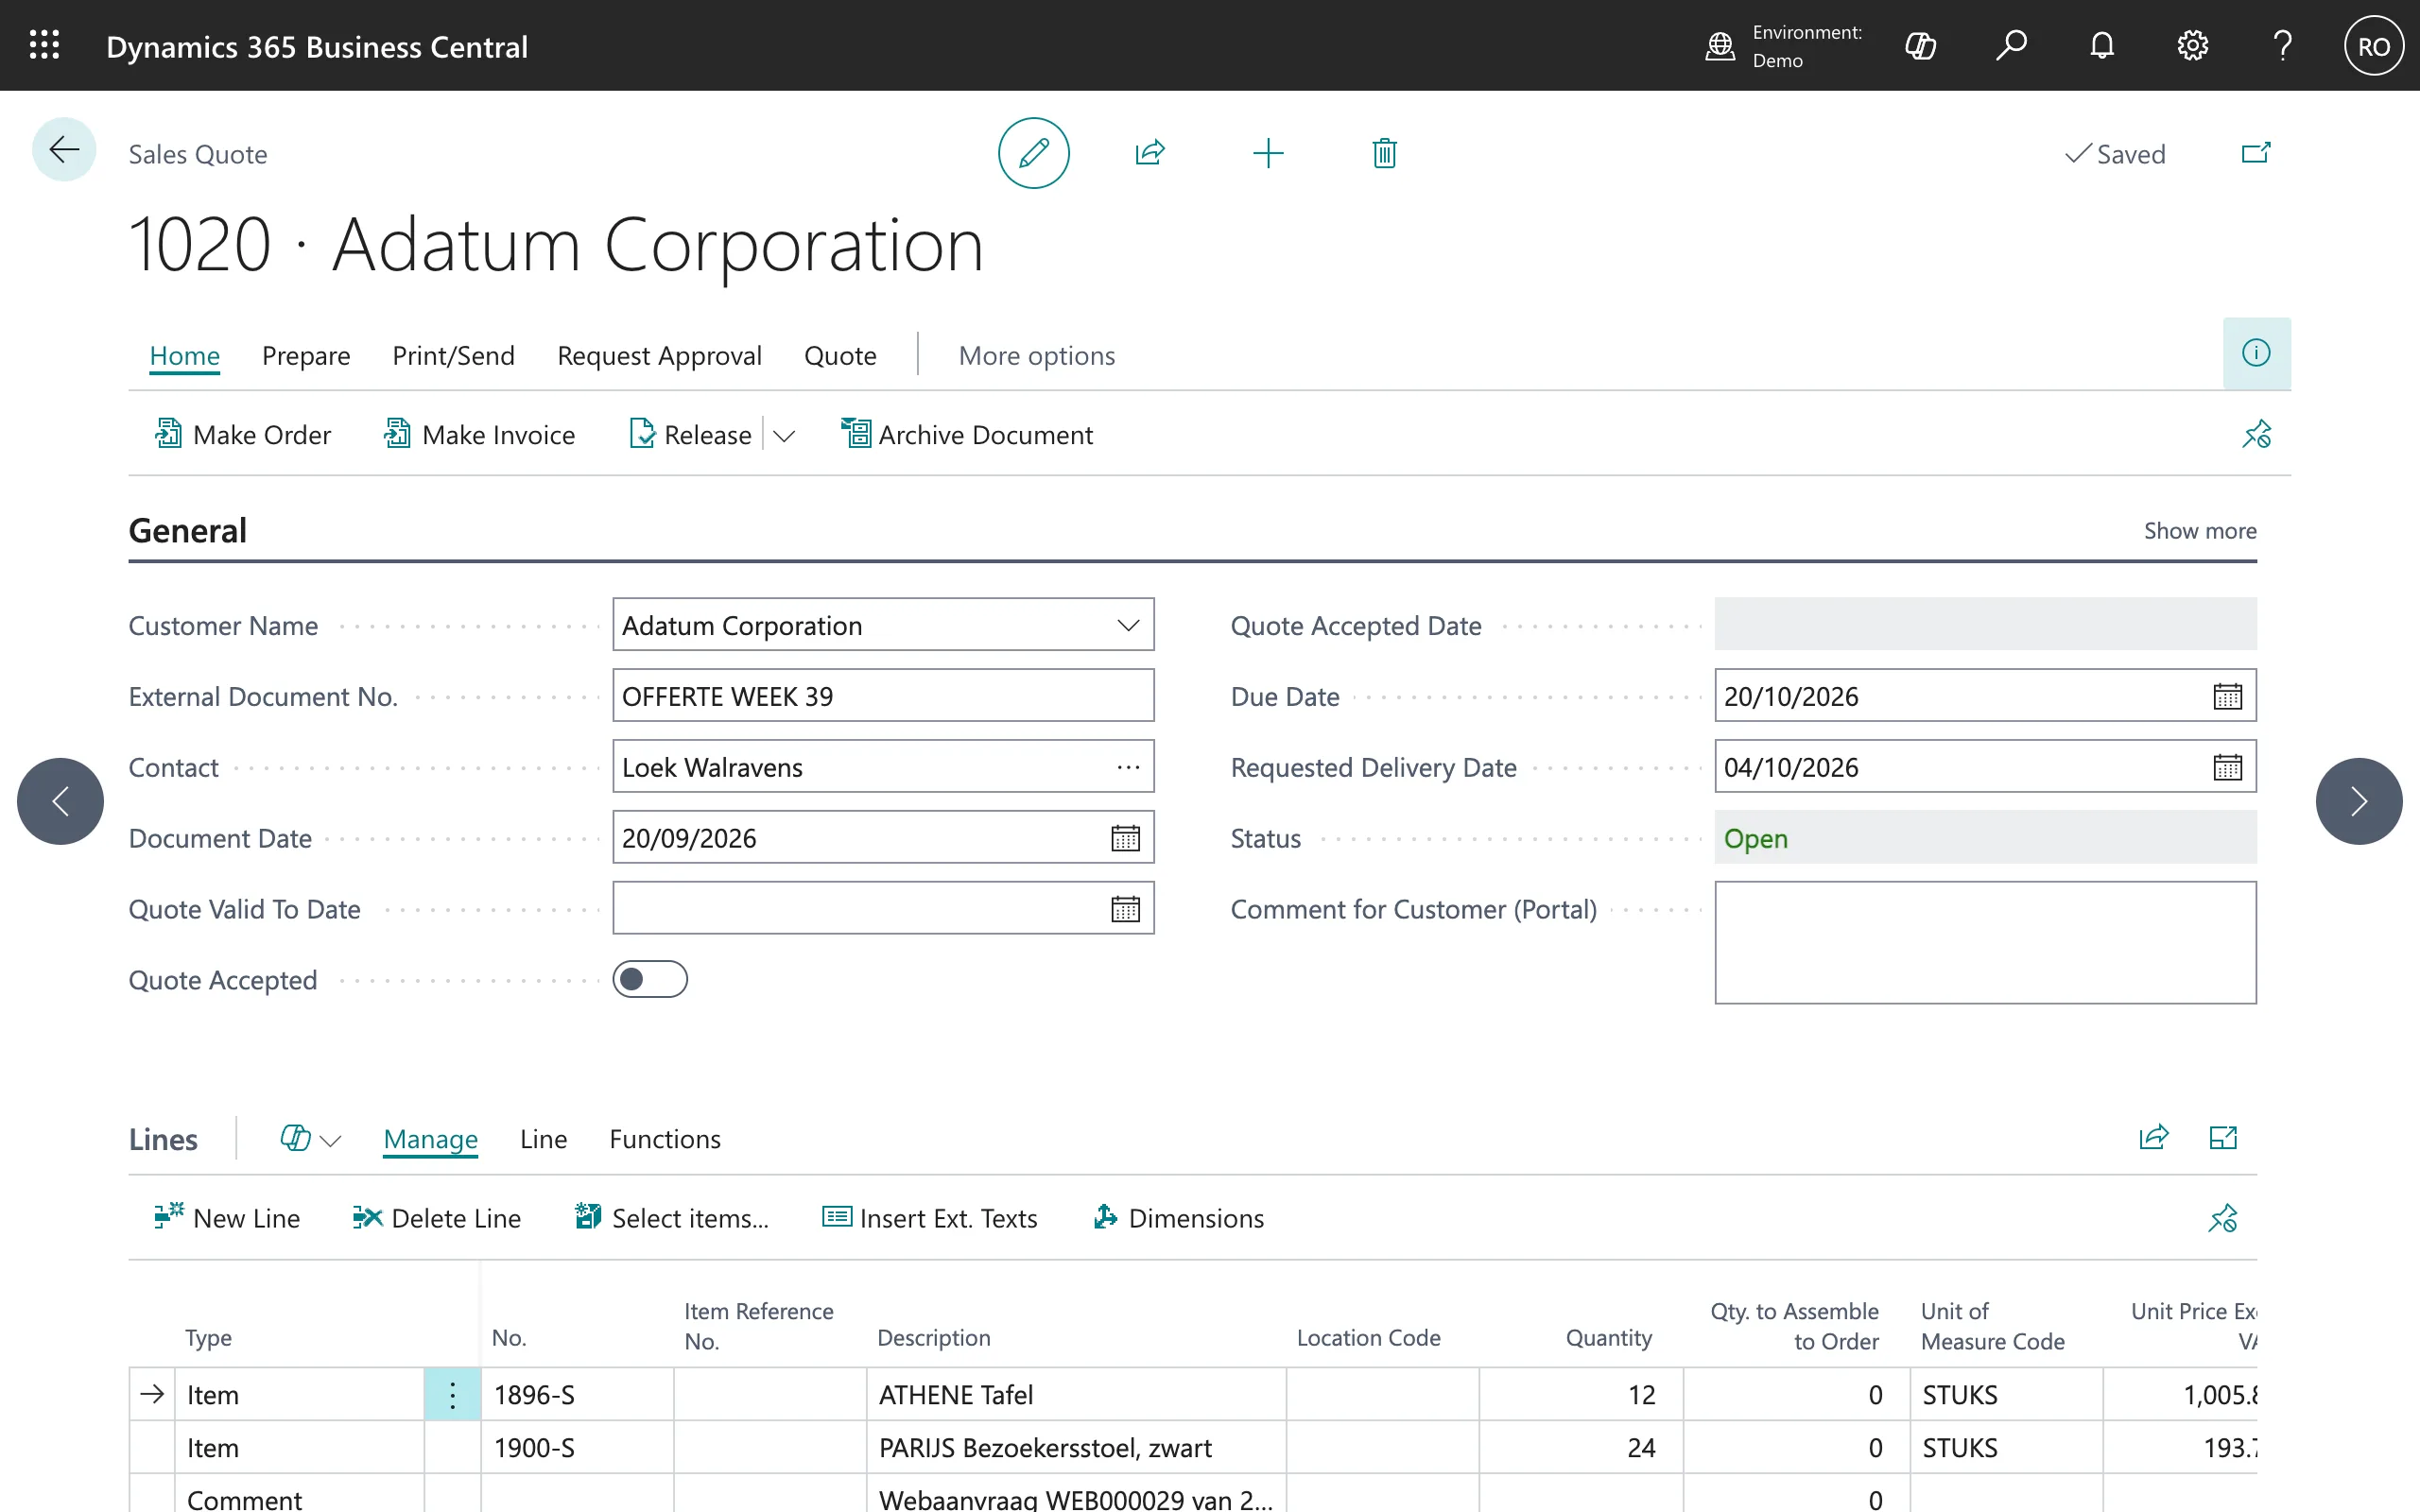Open Contact lookup ellipsis button
2420x1512 pixels.
pyautogui.click(x=1128, y=767)
